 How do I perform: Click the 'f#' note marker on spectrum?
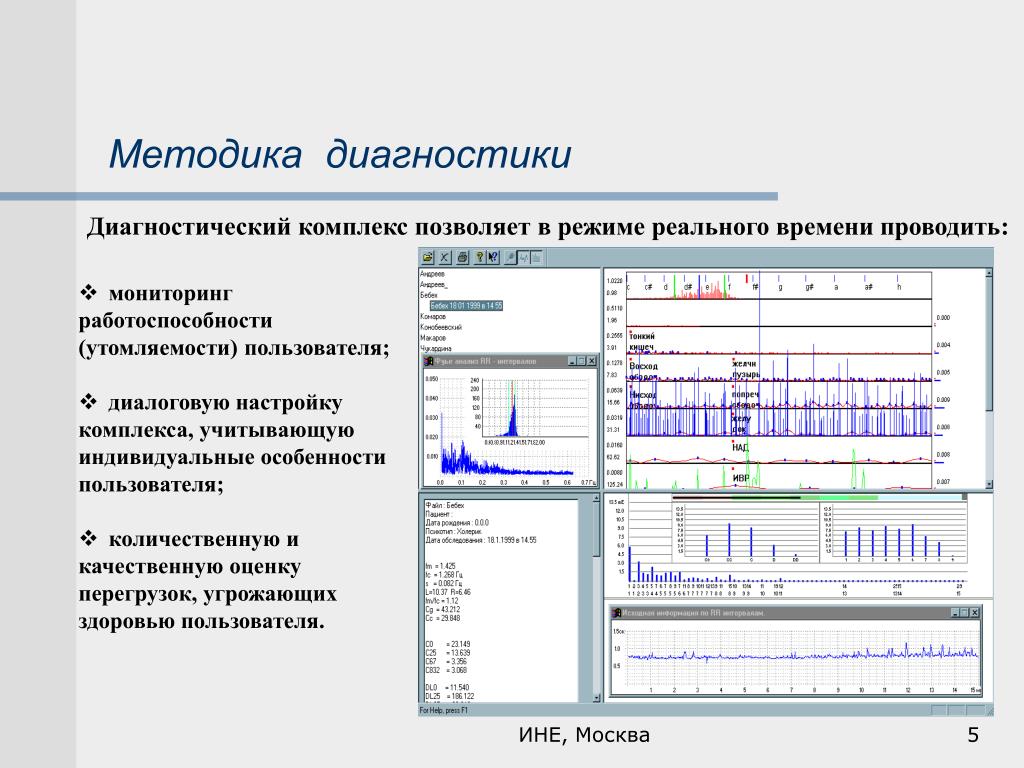756,287
